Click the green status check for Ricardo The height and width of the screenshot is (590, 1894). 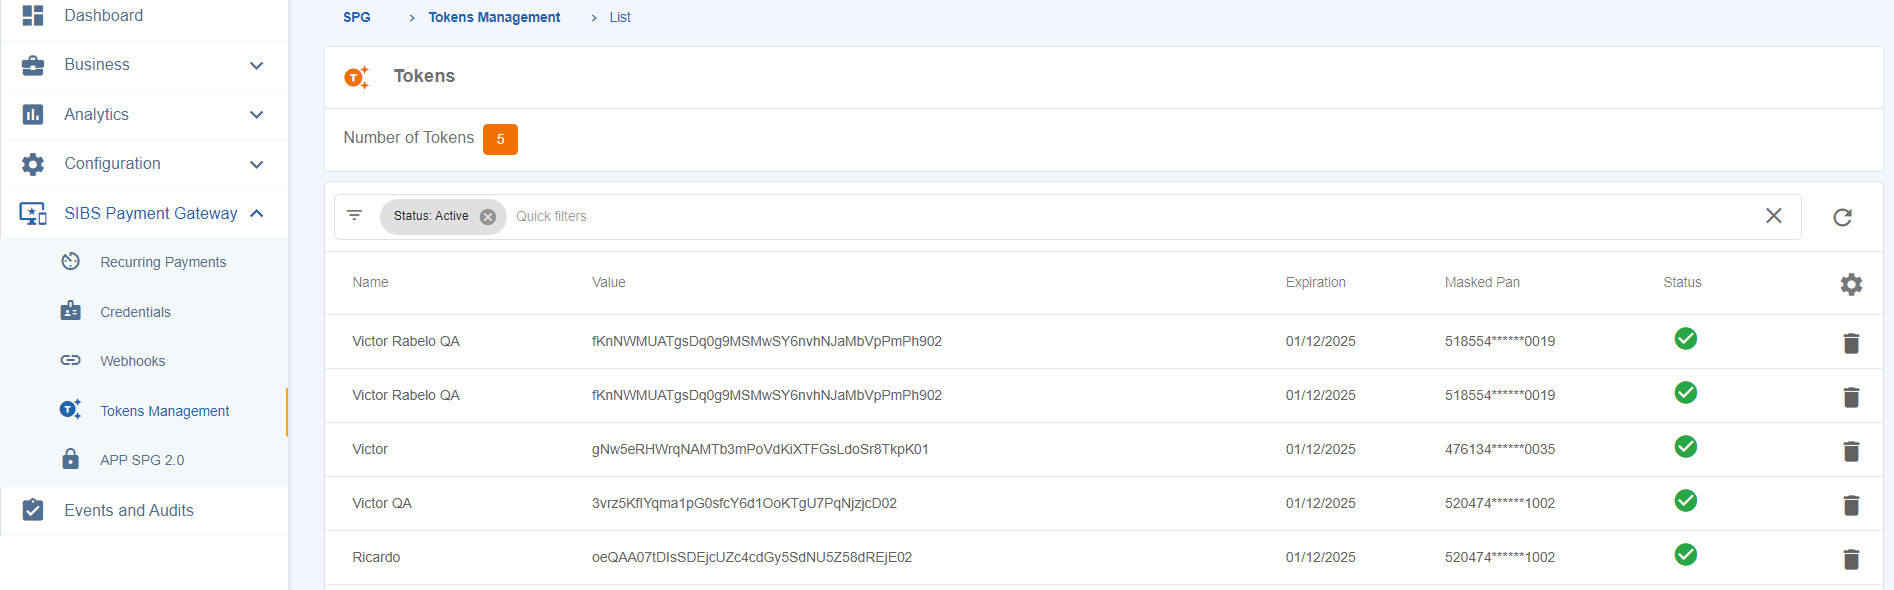[1685, 555]
